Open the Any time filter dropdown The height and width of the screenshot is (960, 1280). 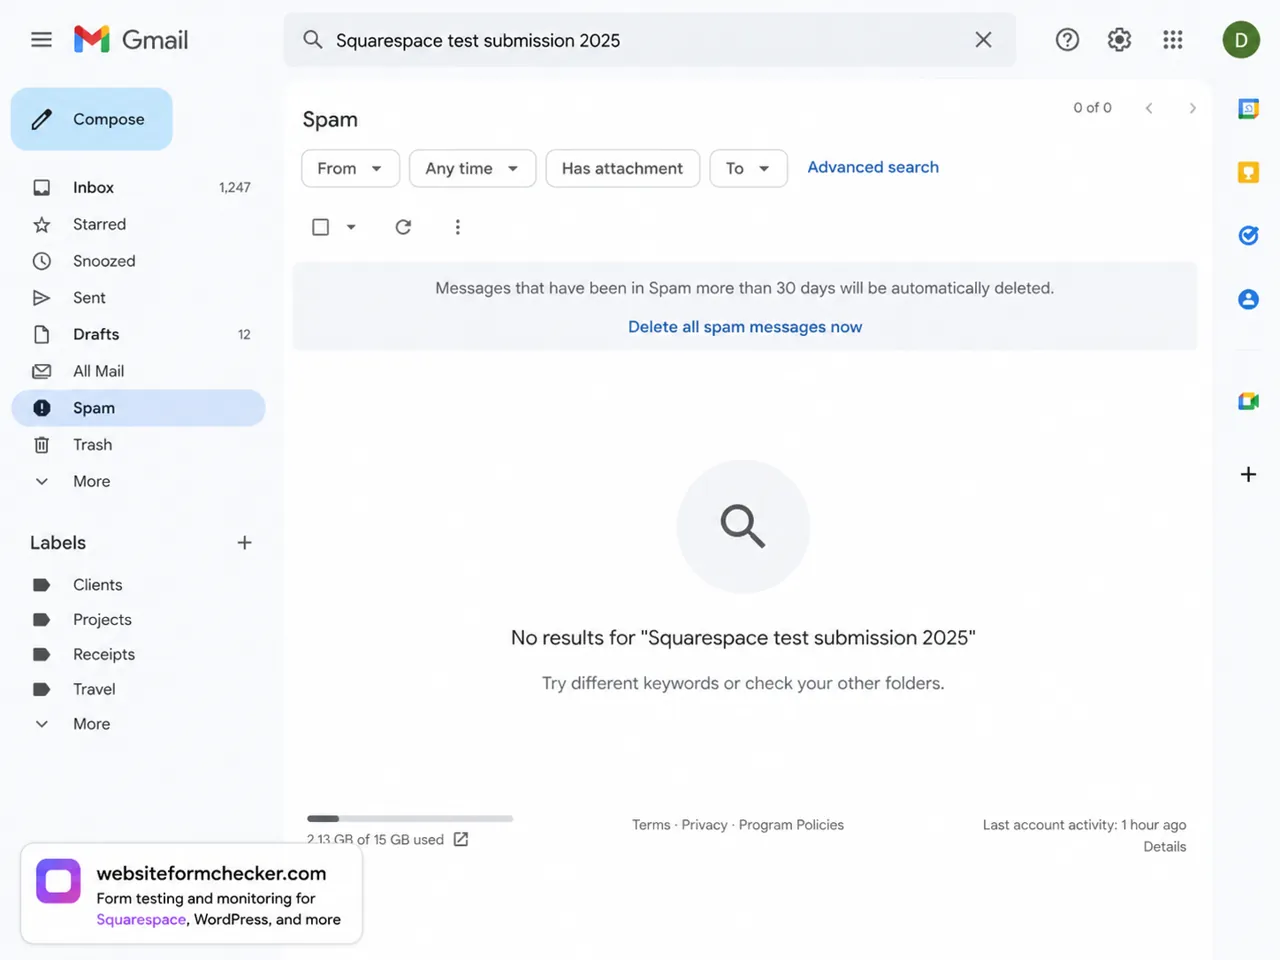coord(472,168)
